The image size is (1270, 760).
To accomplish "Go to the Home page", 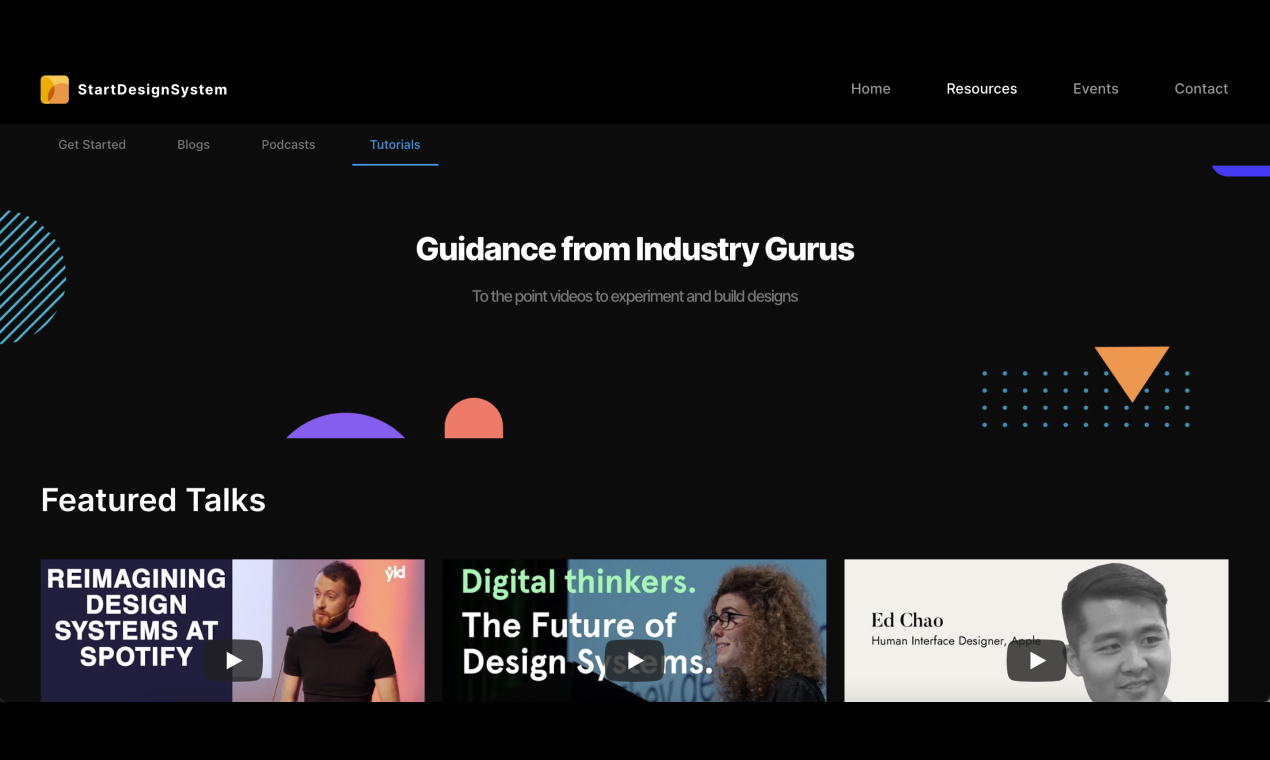I will [x=870, y=89].
